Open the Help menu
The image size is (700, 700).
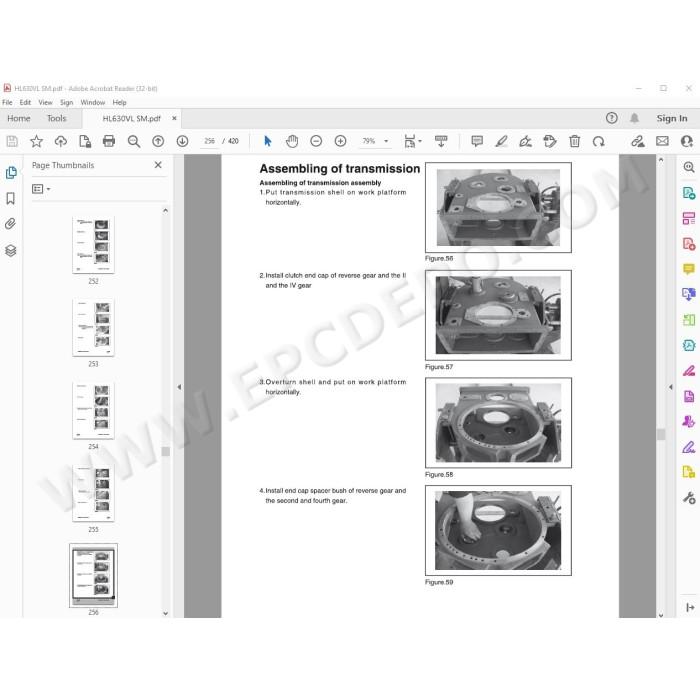119,102
